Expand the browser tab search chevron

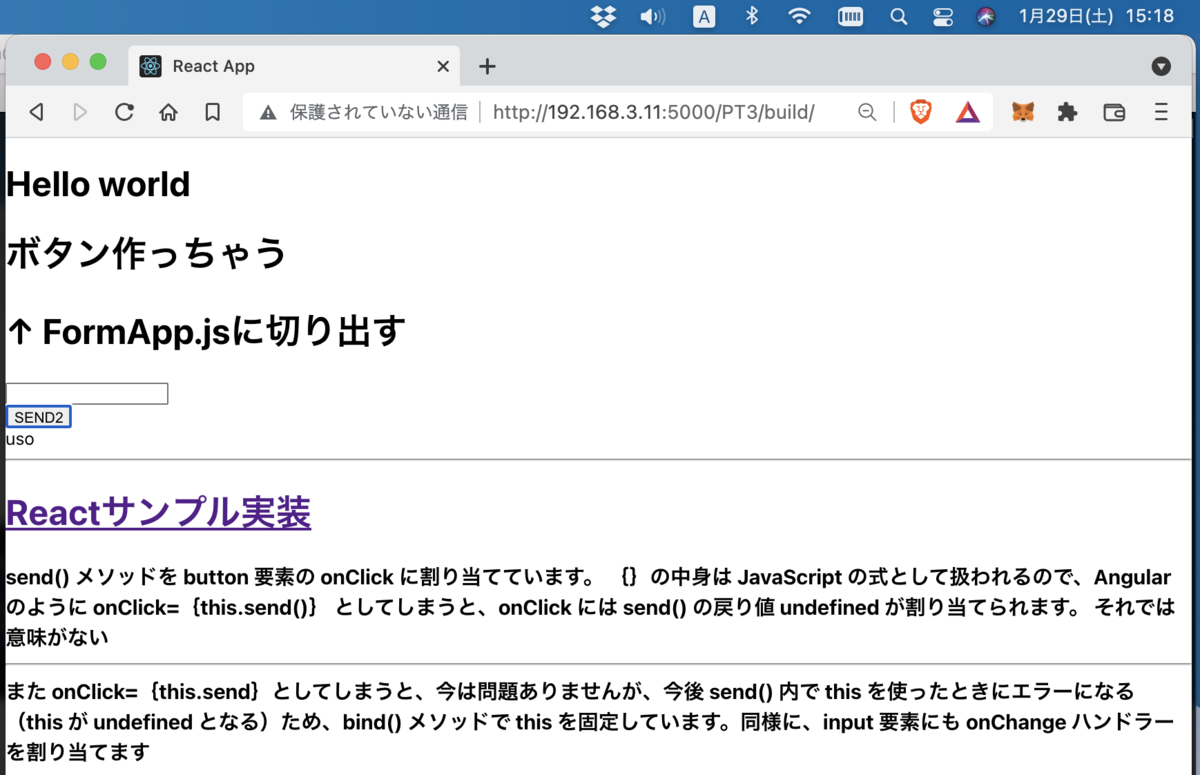[x=1161, y=66]
